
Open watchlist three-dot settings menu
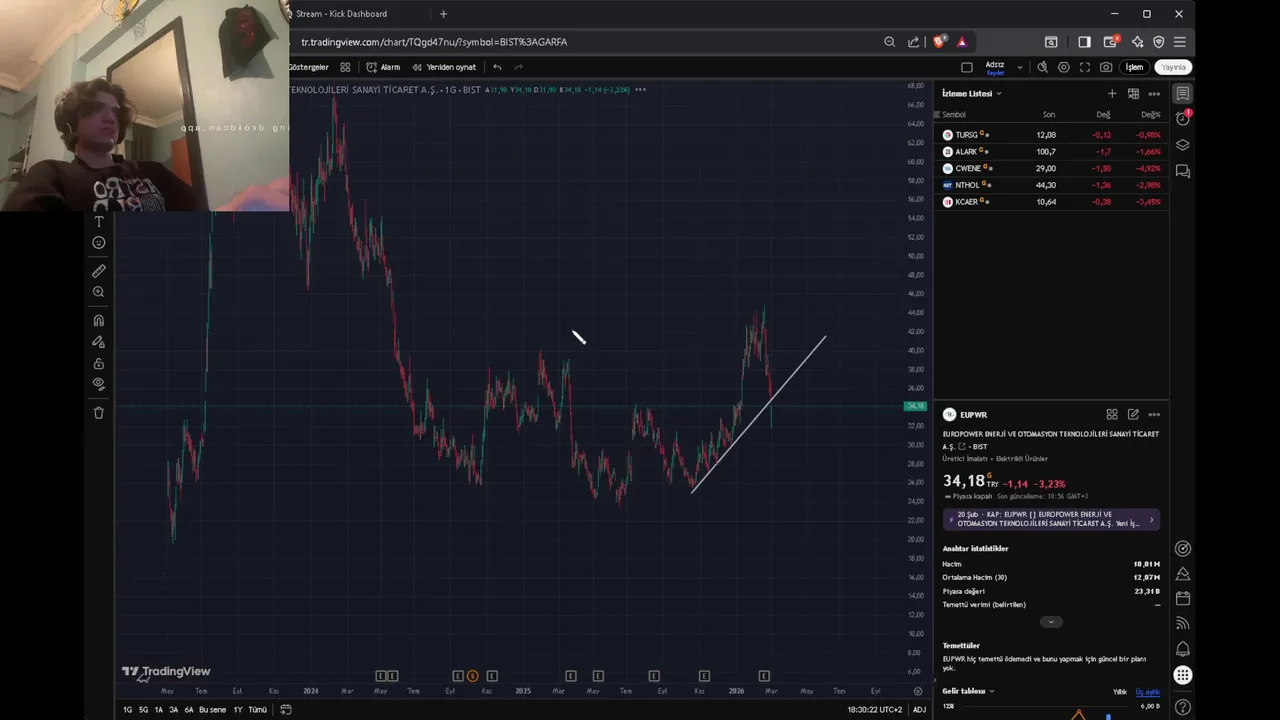tap(1154, 93)
